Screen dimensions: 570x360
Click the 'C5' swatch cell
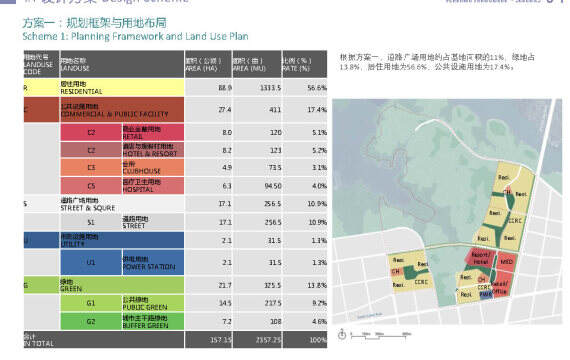click(x=91, y=186)
